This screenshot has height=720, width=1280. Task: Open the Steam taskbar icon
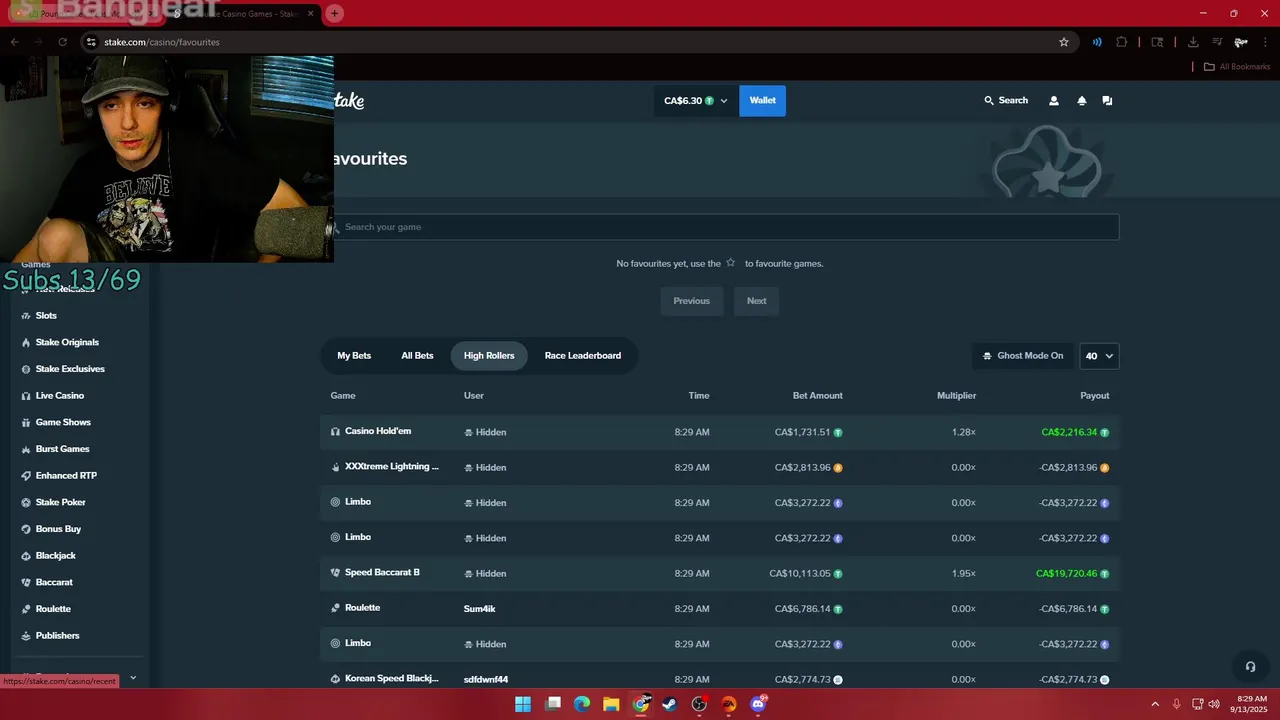pyautogui.click(x=670, y=704)
